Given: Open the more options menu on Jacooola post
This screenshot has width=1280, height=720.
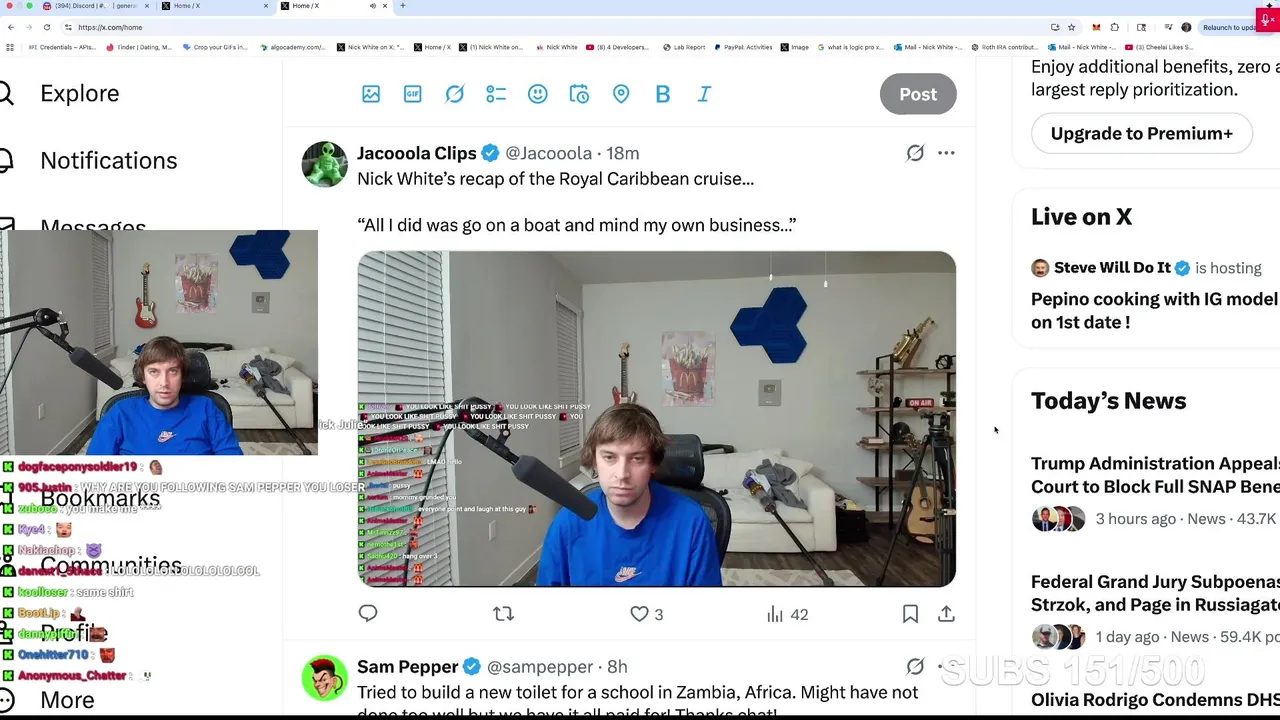Looking at the screenshot, I should pyautogui.click(x=946, y=153).
